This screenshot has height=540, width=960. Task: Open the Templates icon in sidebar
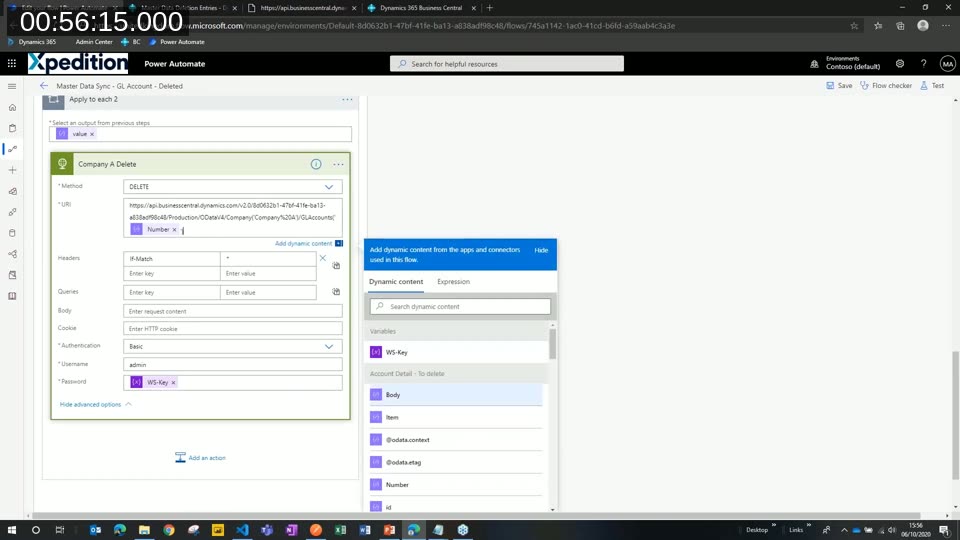click(x=12, y=192)
